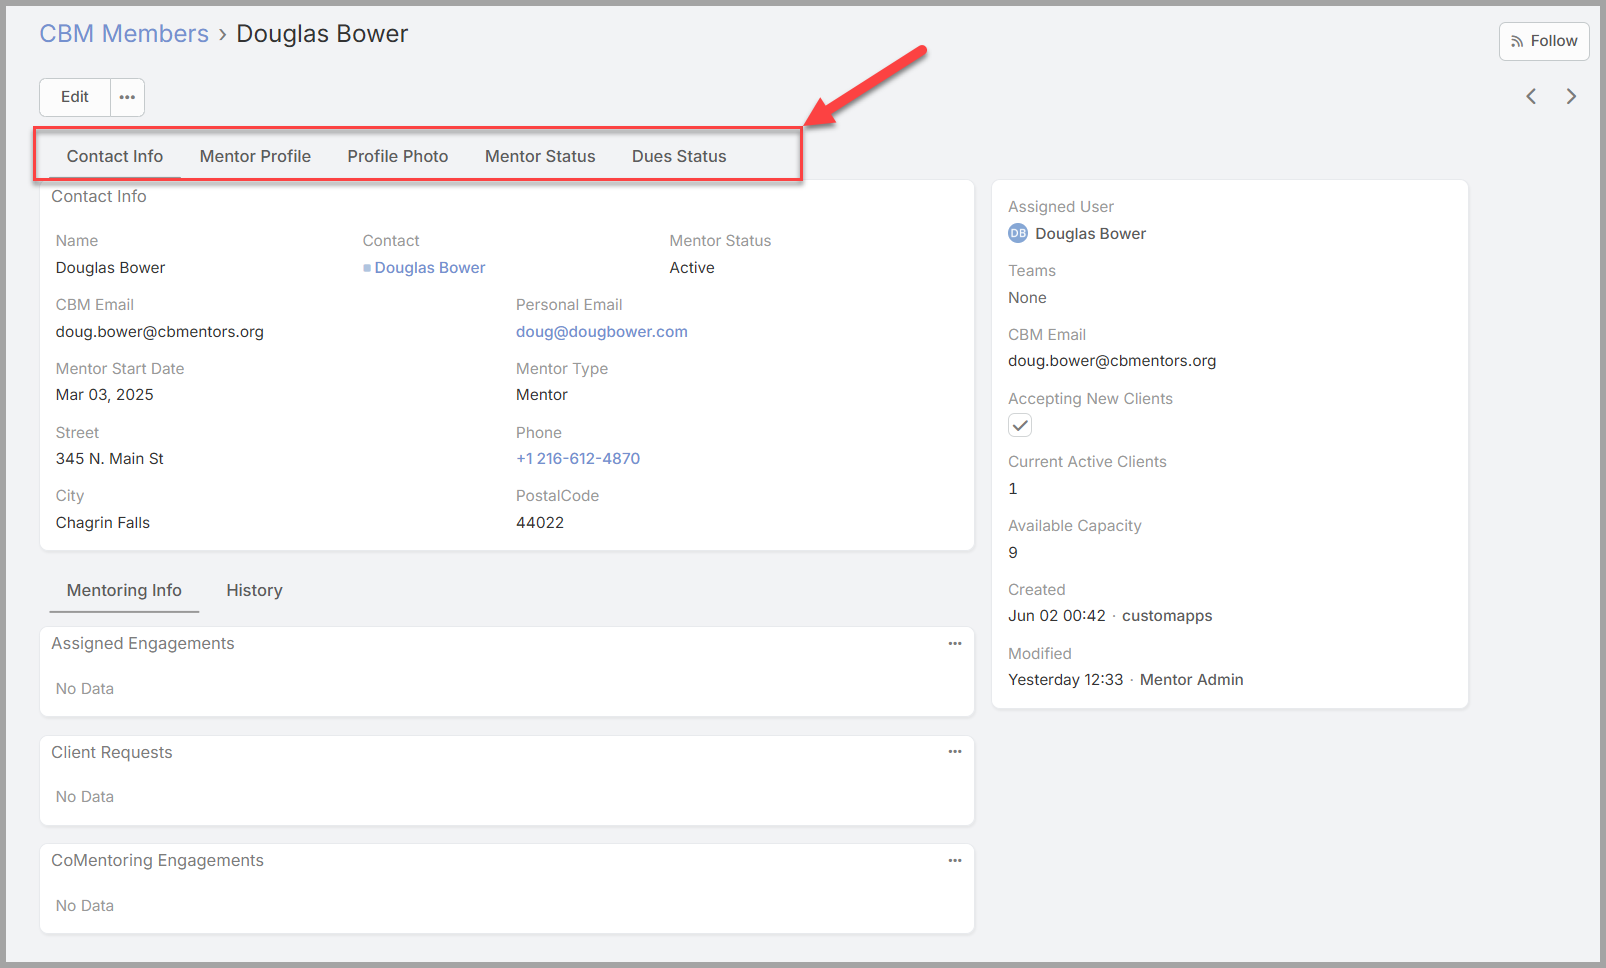This screenshot has width=1606, height=968.
Task: Open the CoMentoring Engagements panel options menu
Action: click(x=955, y=860)
